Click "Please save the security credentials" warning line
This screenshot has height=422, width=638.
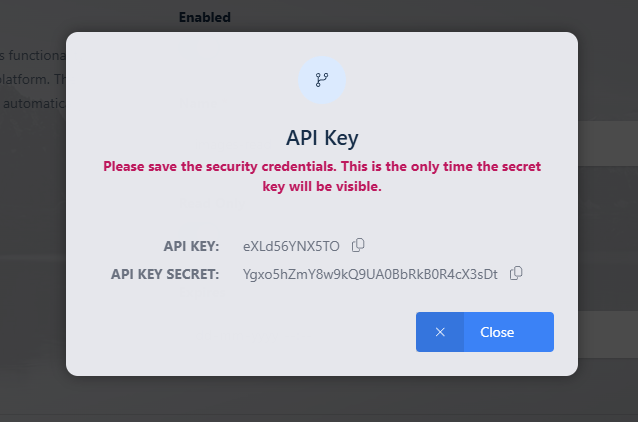click(x=322, y=166)
